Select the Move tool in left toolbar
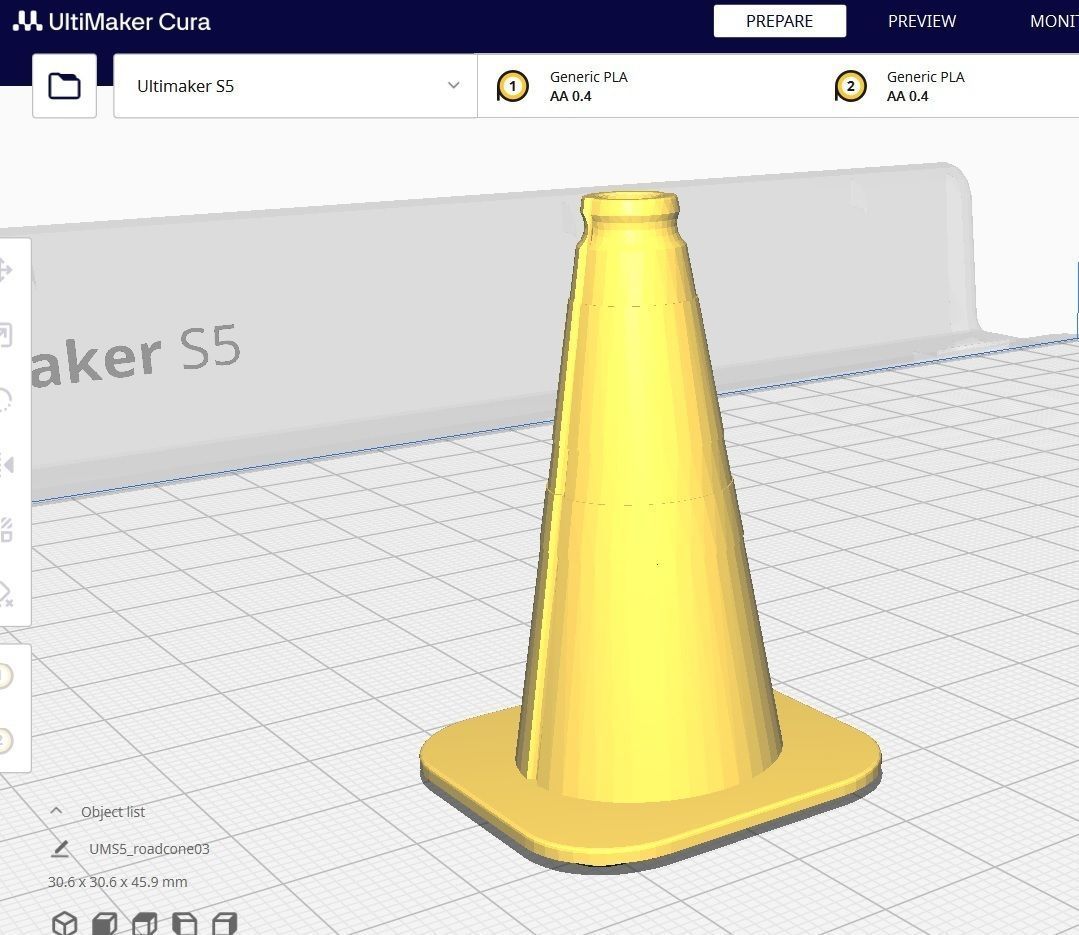The image size is (1079, 935). 6,270
